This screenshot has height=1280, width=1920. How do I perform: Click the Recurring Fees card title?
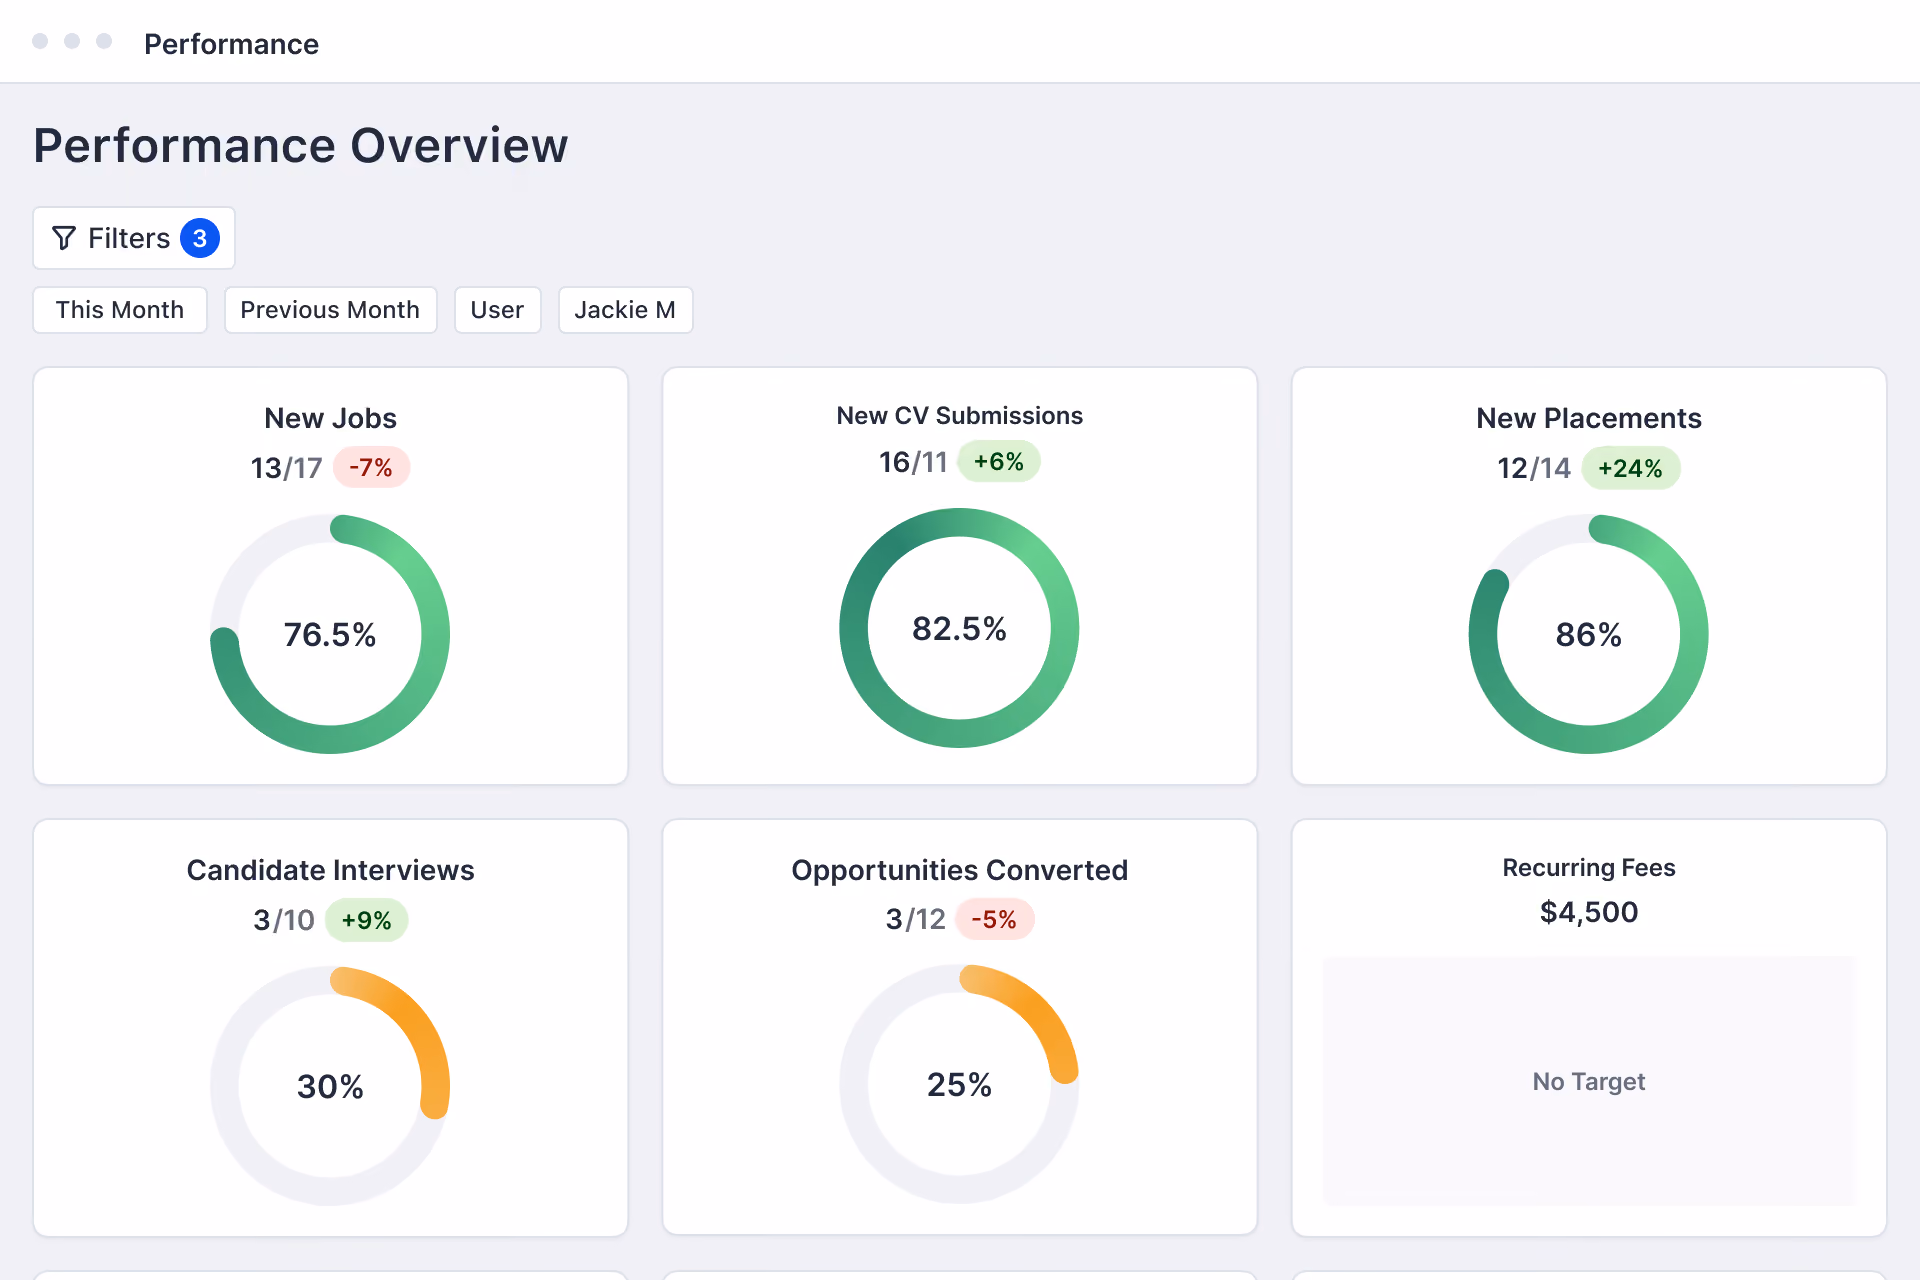pyautogui.click(x=1589, y=867)
